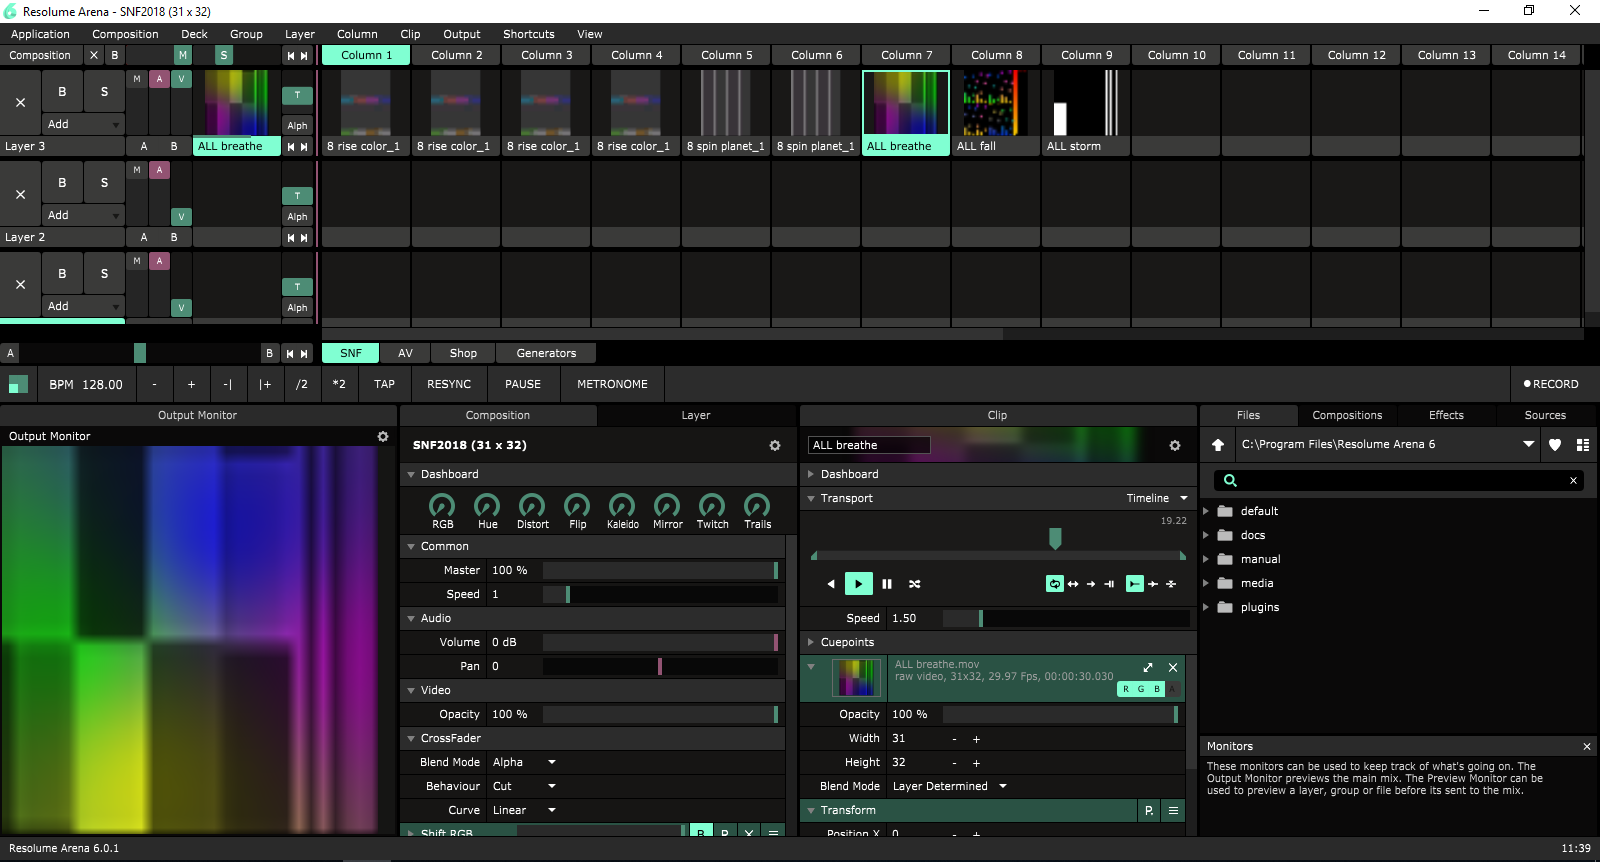Click the play forward button in Transport
1600x862 pixels.
tap(858, 584)
